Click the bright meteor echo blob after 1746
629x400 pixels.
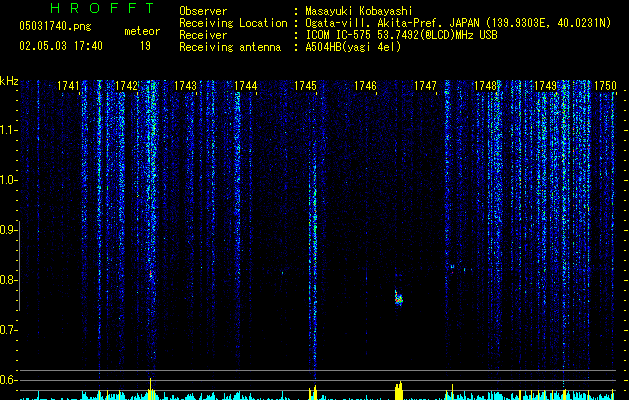pos(398,298)
